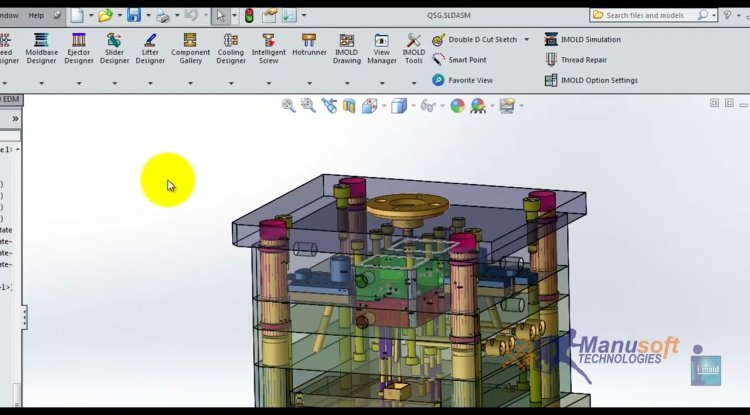
Task: Expand dropdown under Component Gallery
Action: tap(190, 83)
